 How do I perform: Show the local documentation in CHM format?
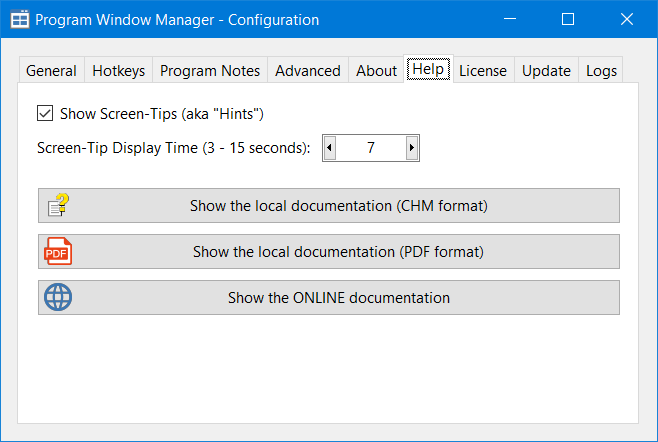[x=338, y=206]
